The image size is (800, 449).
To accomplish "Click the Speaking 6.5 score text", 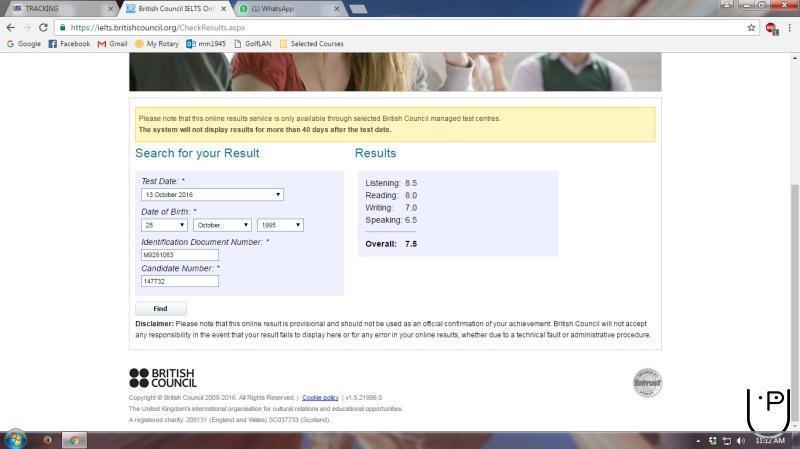I will click(x=391, y=220).
